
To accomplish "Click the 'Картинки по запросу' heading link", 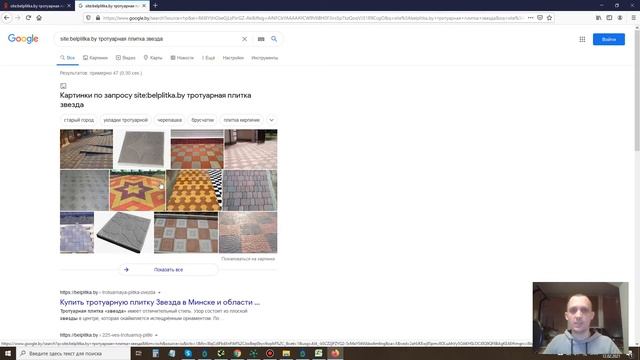I will [x=156, y=100].
